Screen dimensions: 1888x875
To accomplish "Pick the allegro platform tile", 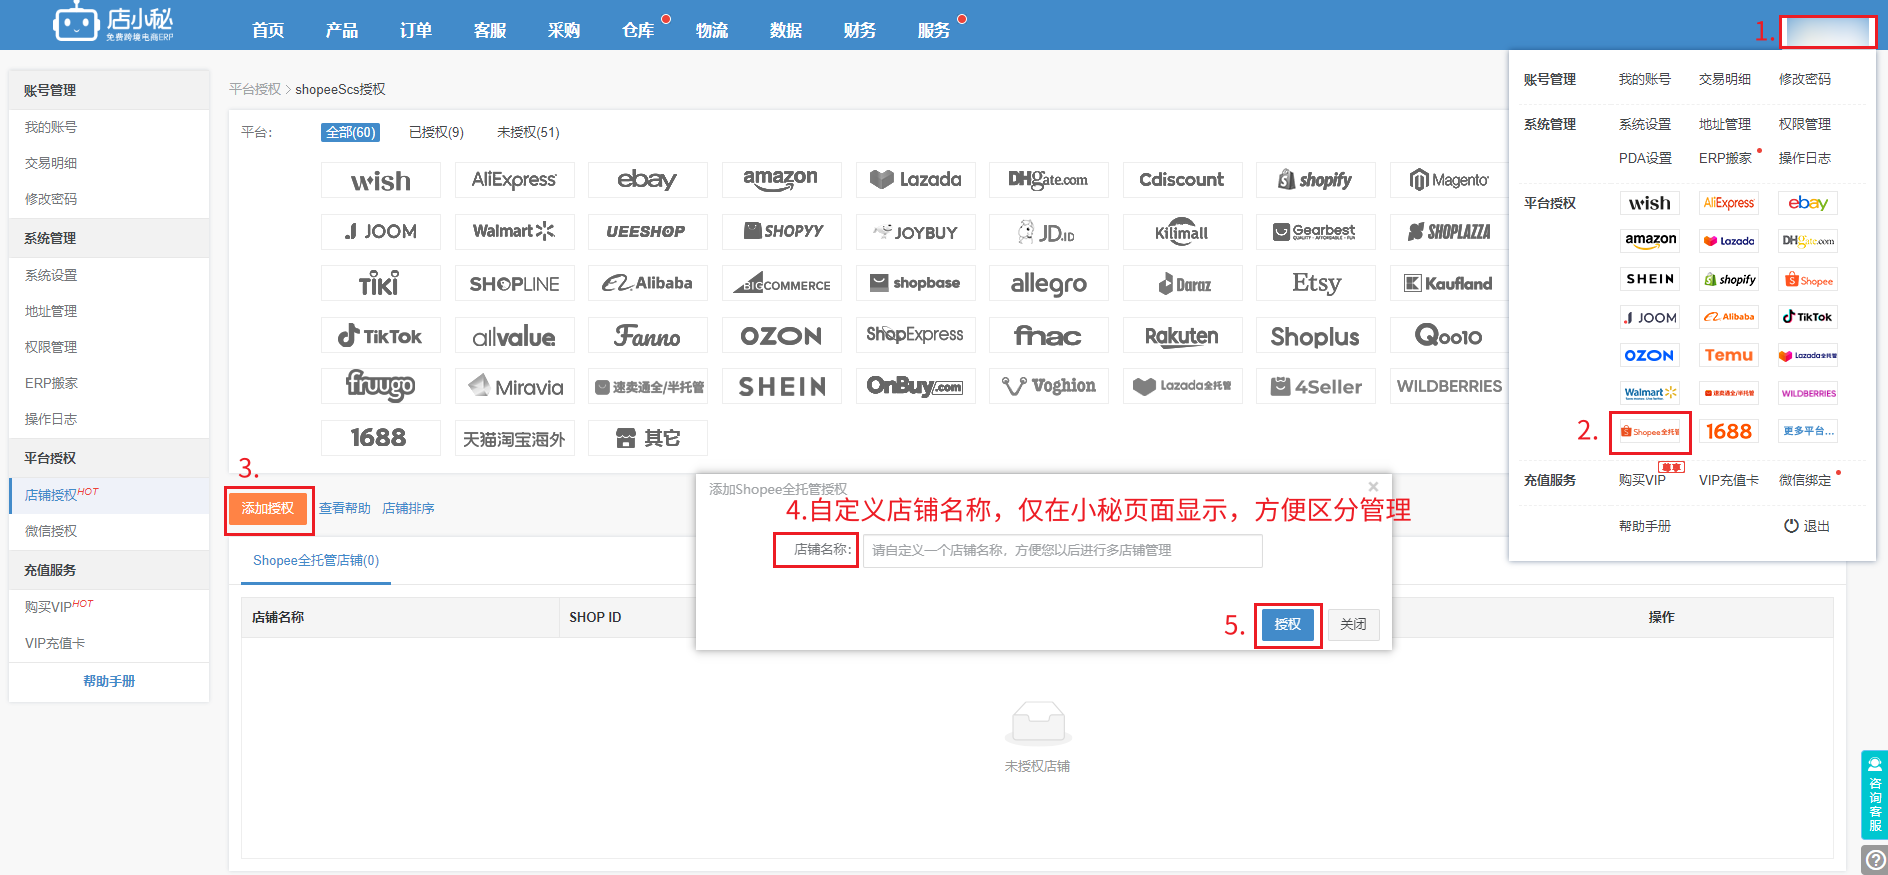I will click(1048, 284).
